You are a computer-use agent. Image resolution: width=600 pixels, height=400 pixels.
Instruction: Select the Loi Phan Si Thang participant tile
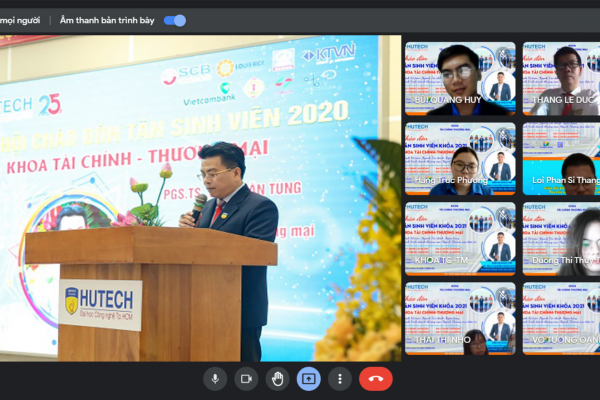coord(561,159)
